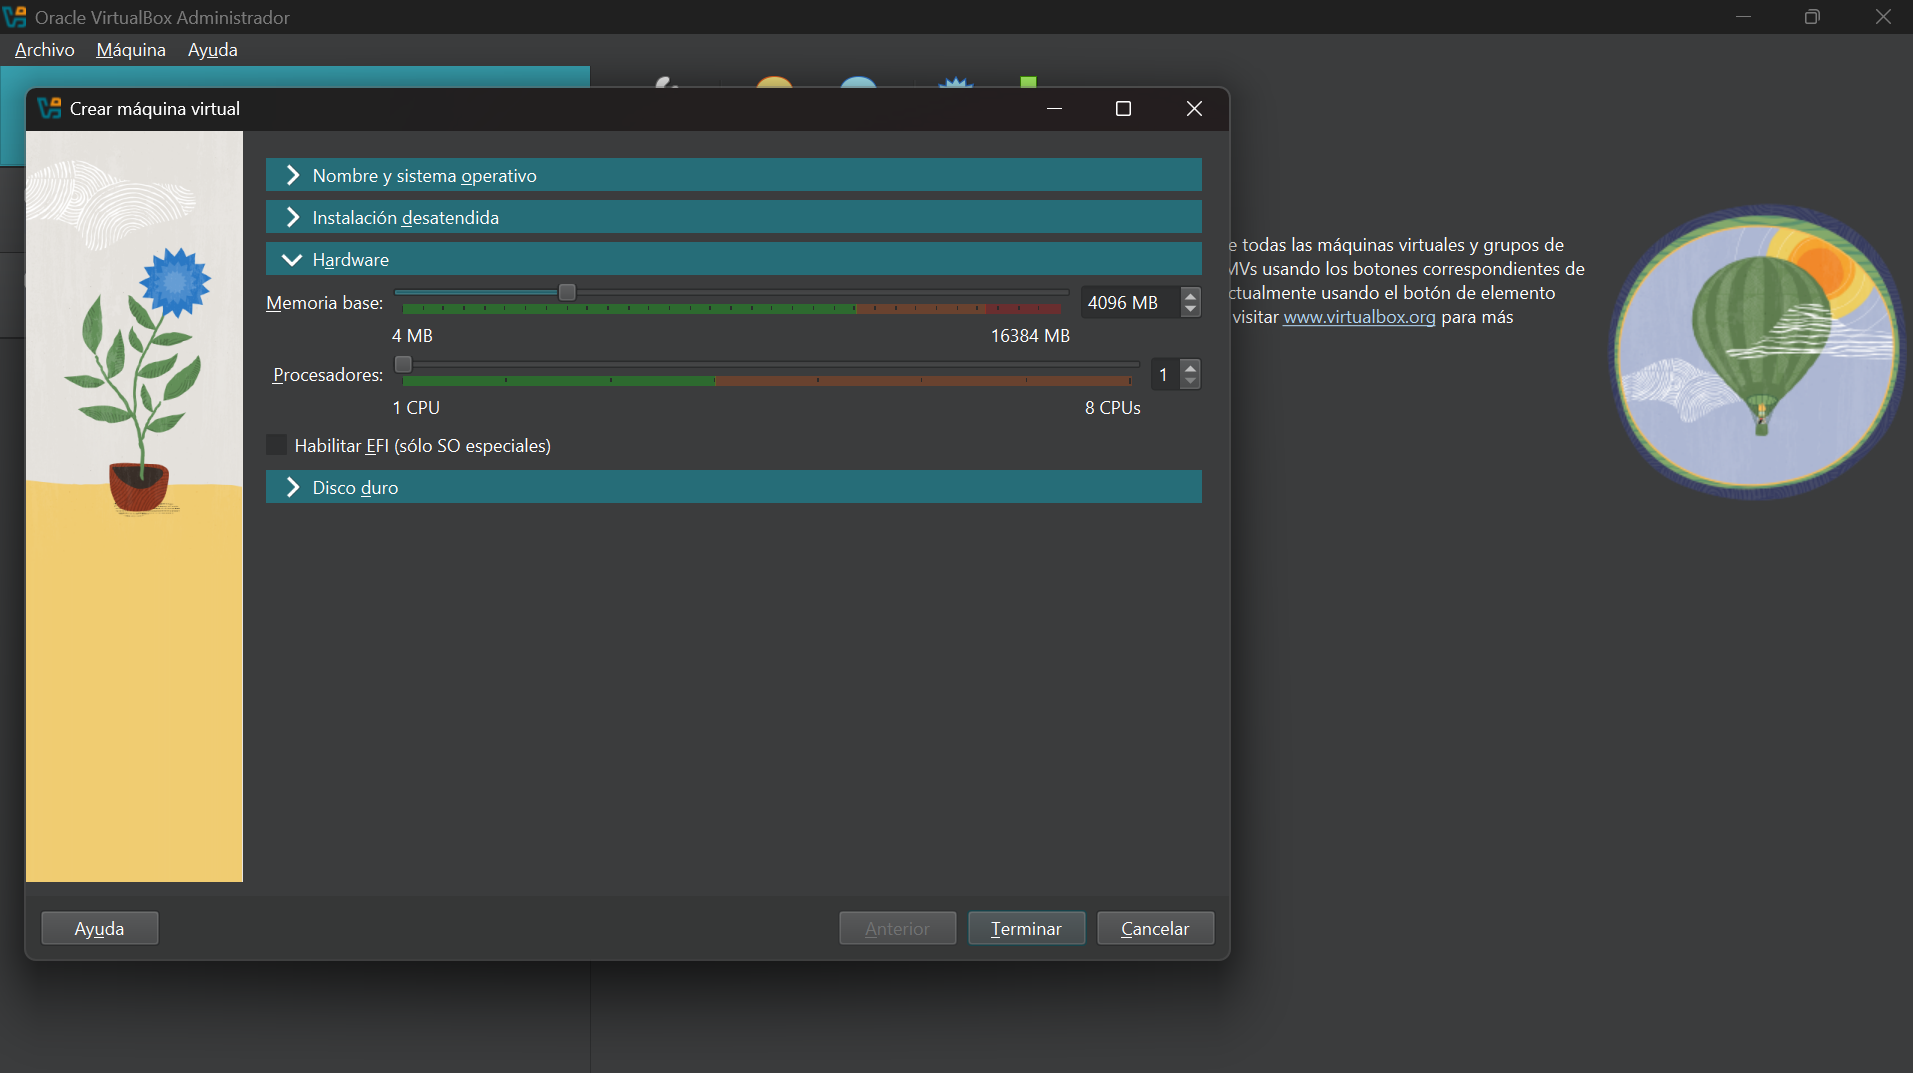Maximize the Crear máquina virtual dialog

tap(1123, 108)
